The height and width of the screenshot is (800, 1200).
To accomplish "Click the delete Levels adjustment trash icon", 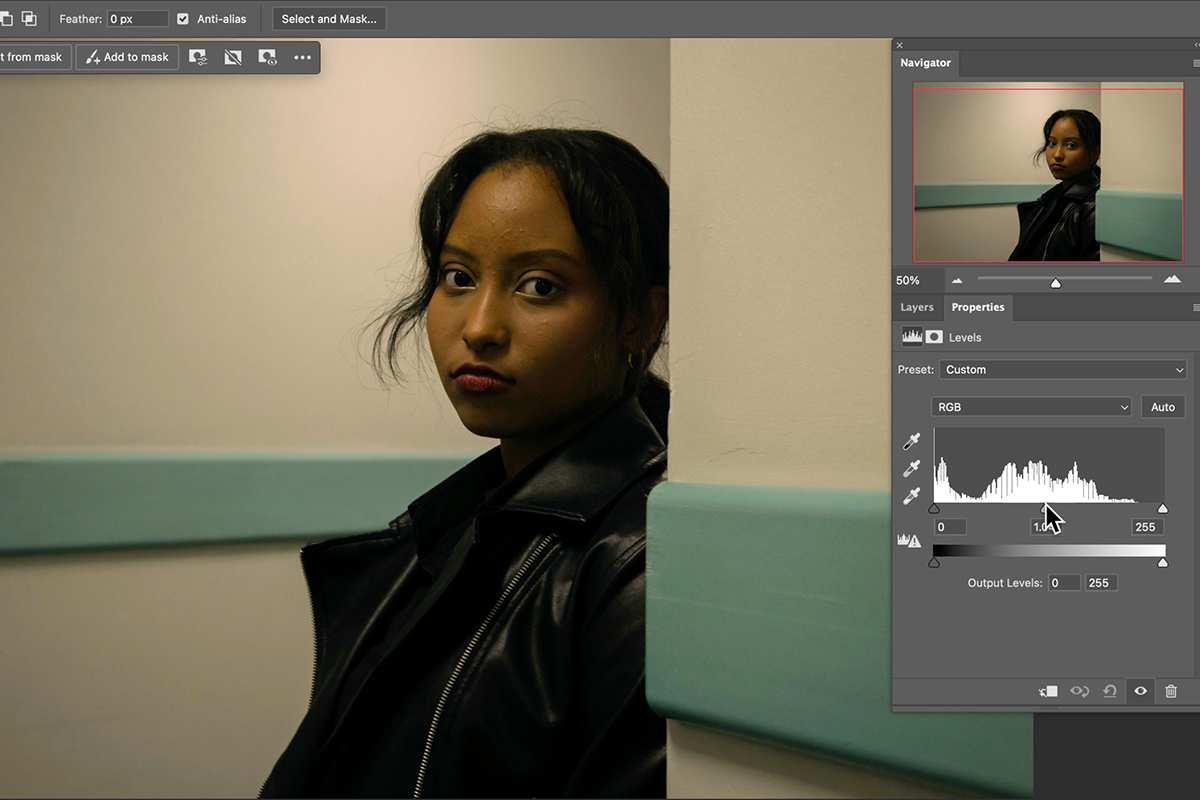I will (x=1171, y=691).
